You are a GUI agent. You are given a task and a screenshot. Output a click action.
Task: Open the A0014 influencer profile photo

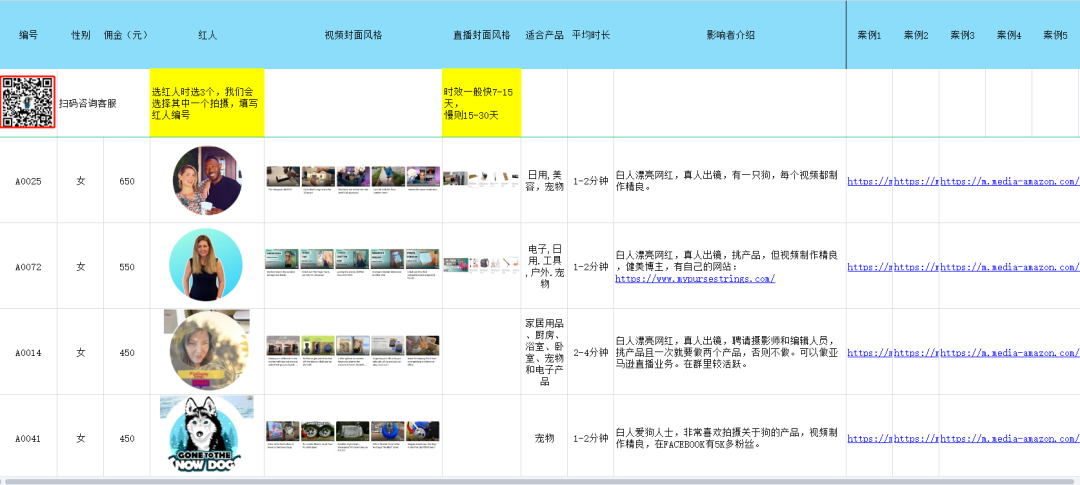tap(206, 351)
